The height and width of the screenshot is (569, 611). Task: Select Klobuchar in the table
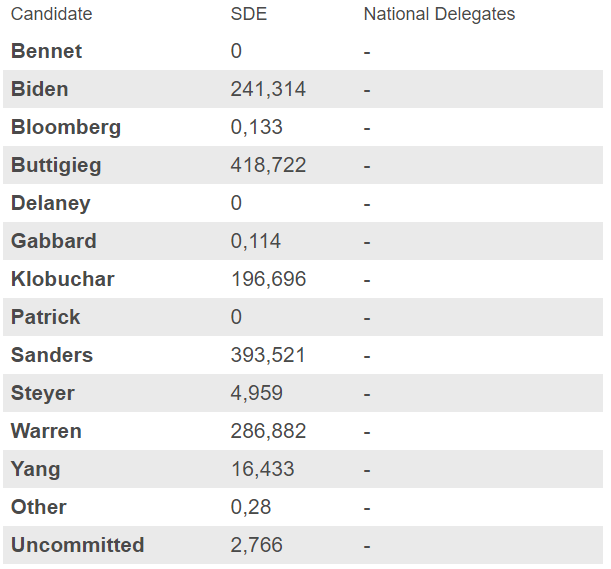[x=63, y=279]
